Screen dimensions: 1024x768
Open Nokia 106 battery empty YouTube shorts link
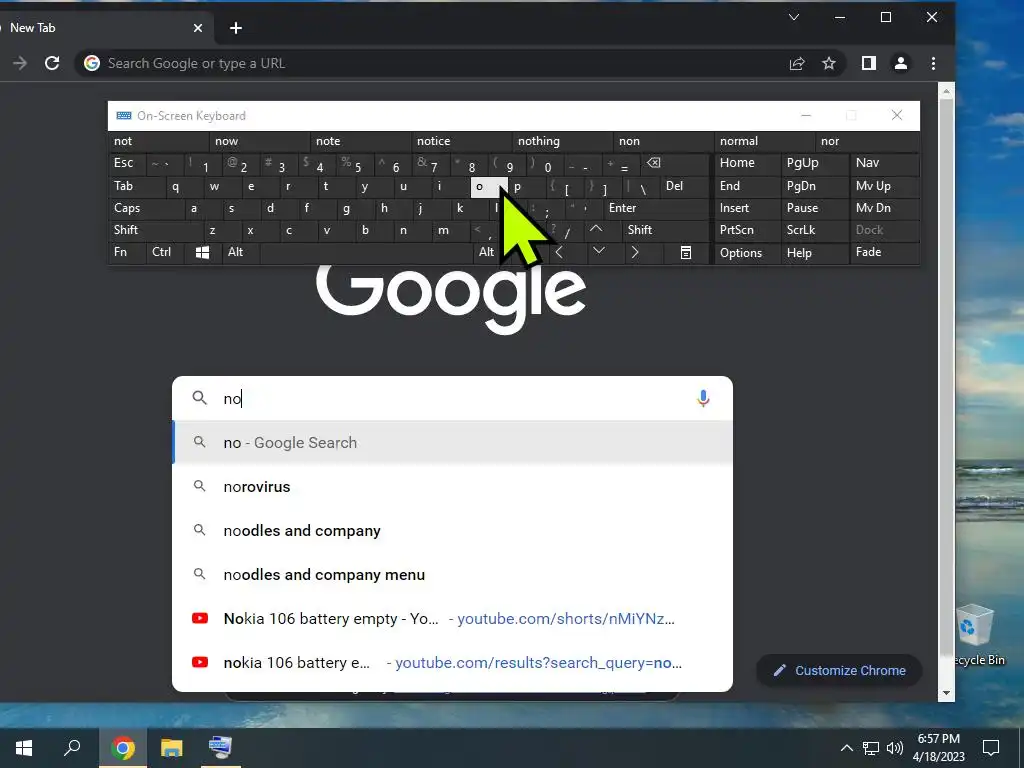tap(452, 618)
